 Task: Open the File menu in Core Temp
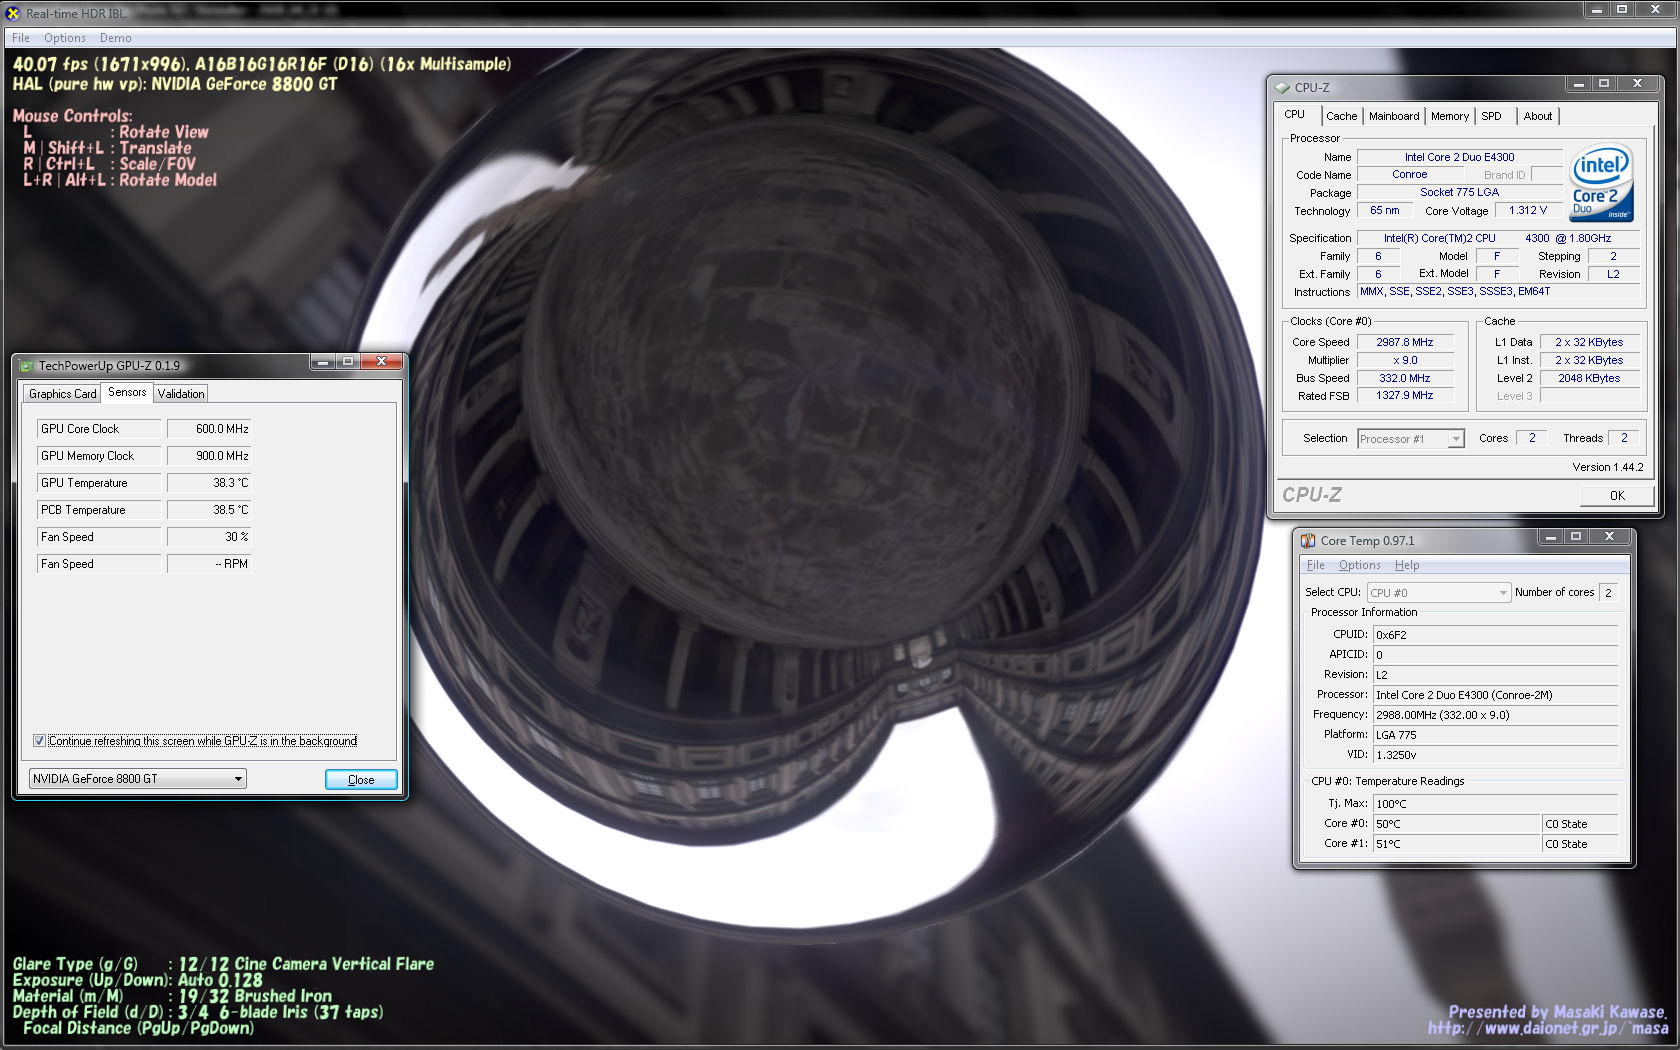click(x=1316, y=565)
